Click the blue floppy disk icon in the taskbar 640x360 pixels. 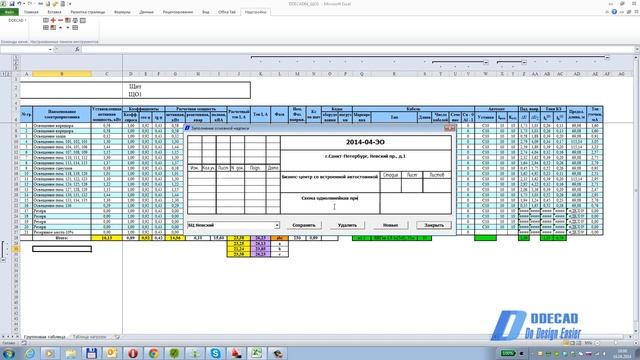(91, 353)
